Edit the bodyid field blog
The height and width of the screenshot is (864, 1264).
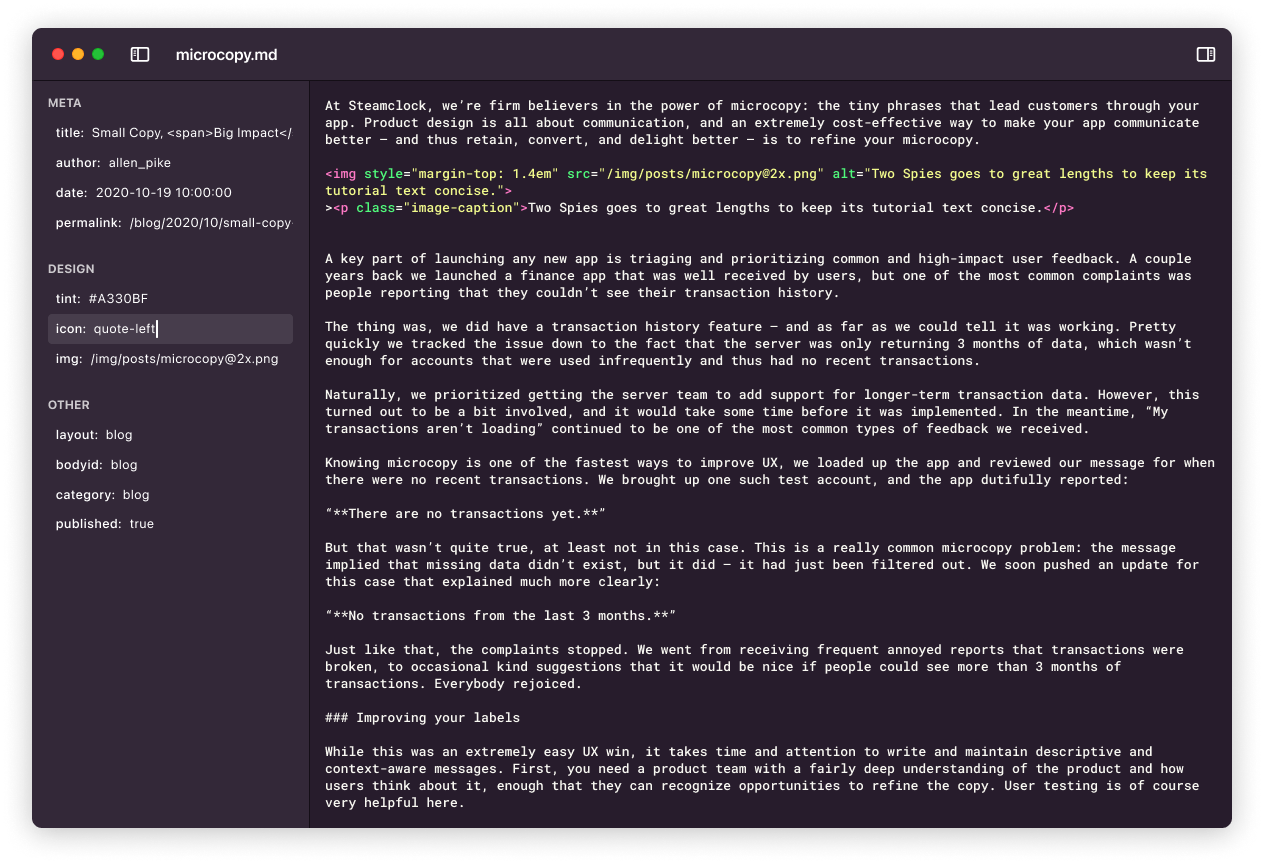point(124,465)
